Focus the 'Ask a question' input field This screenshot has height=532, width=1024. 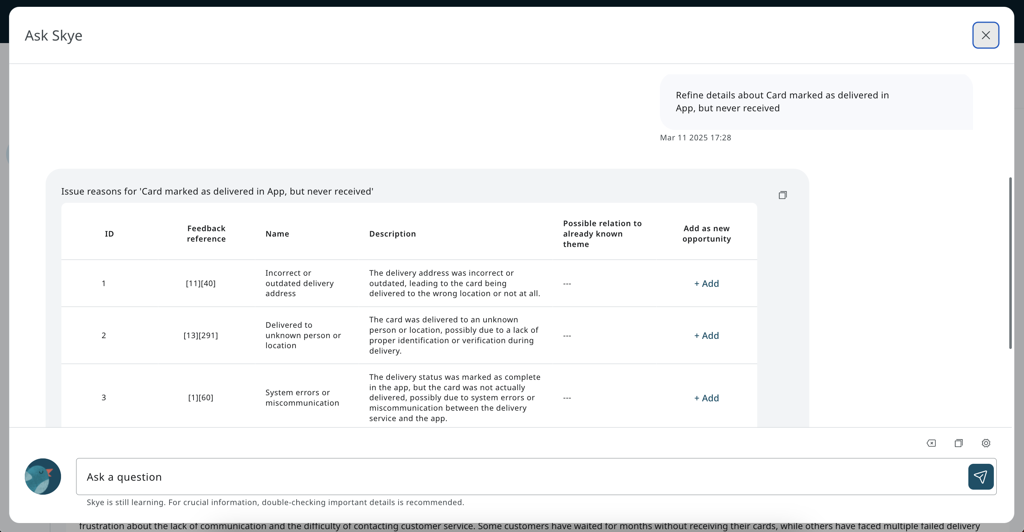tap(520, 477)
